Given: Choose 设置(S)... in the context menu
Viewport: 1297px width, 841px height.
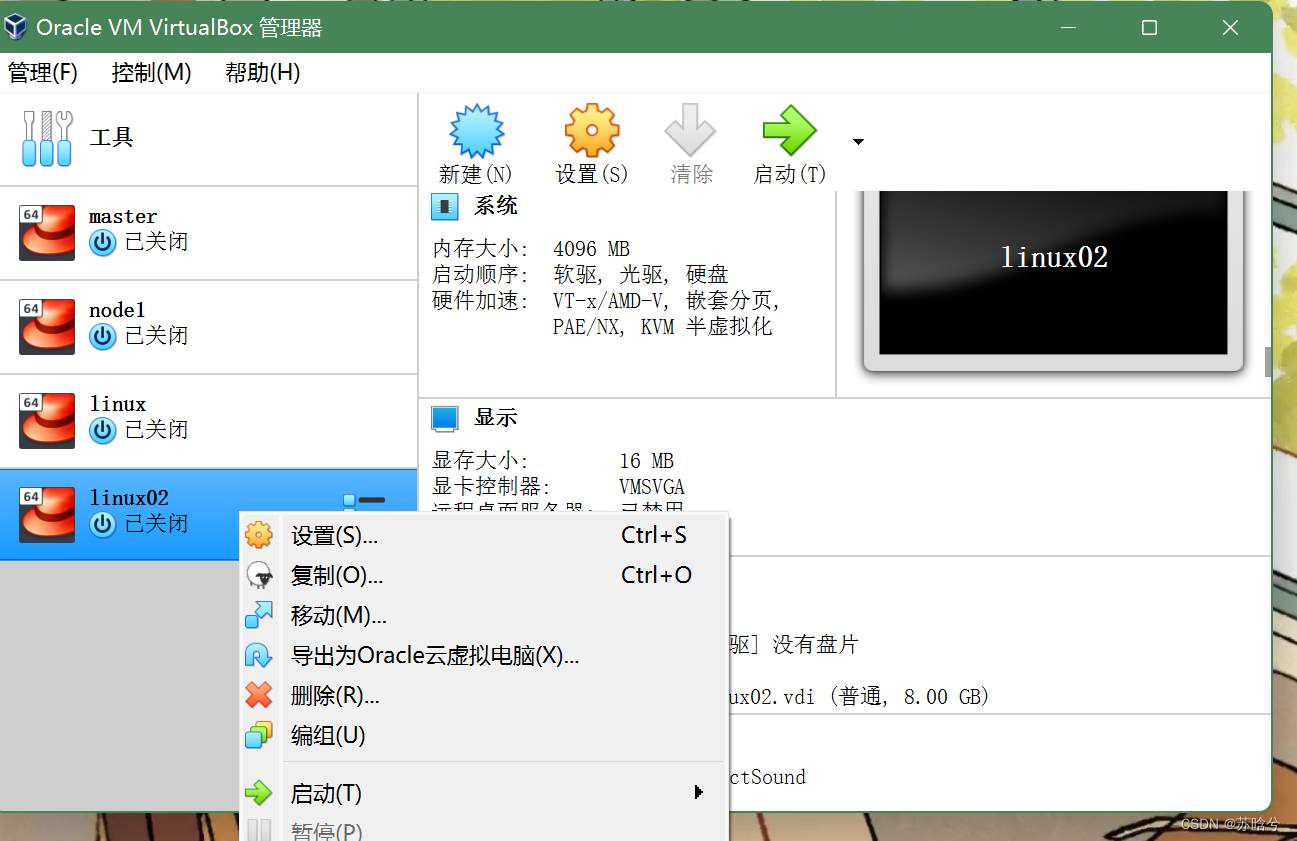Looking at the screenshot, I should pyautogui.click(x=485, y=536).
